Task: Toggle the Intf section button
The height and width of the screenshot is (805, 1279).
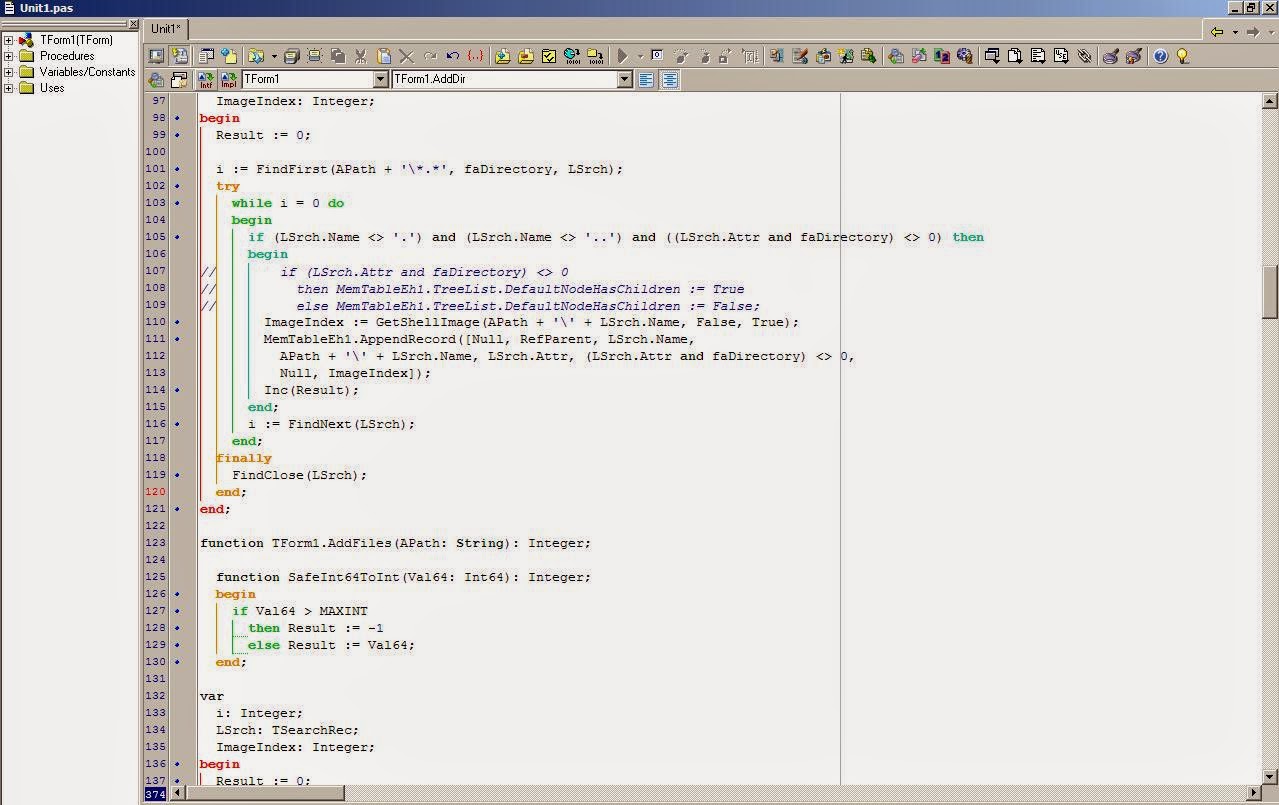Action: click(x=206, y=80)
